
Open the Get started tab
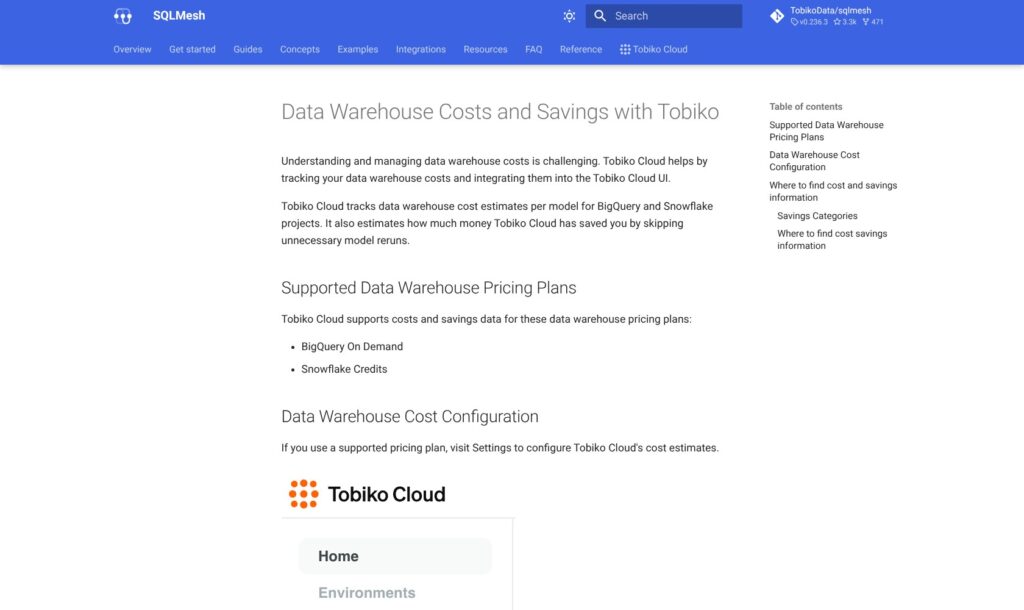point(192,50)
